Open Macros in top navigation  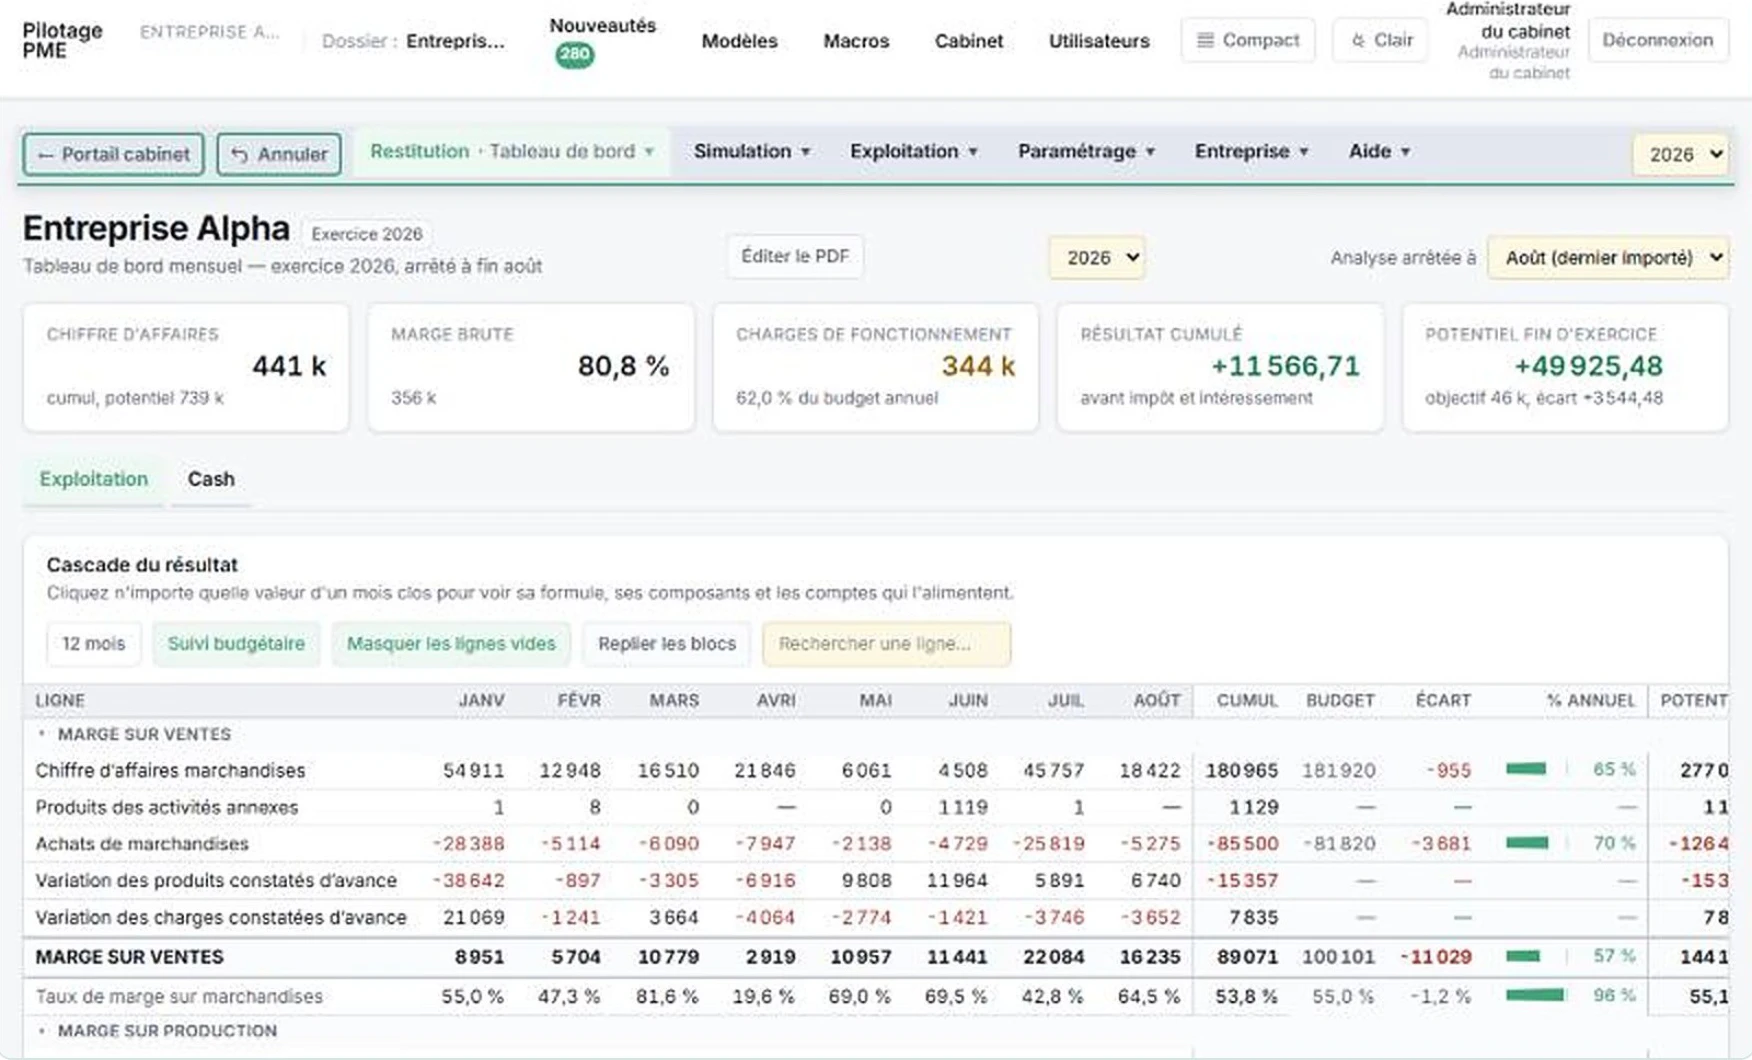tap(856, 41)
